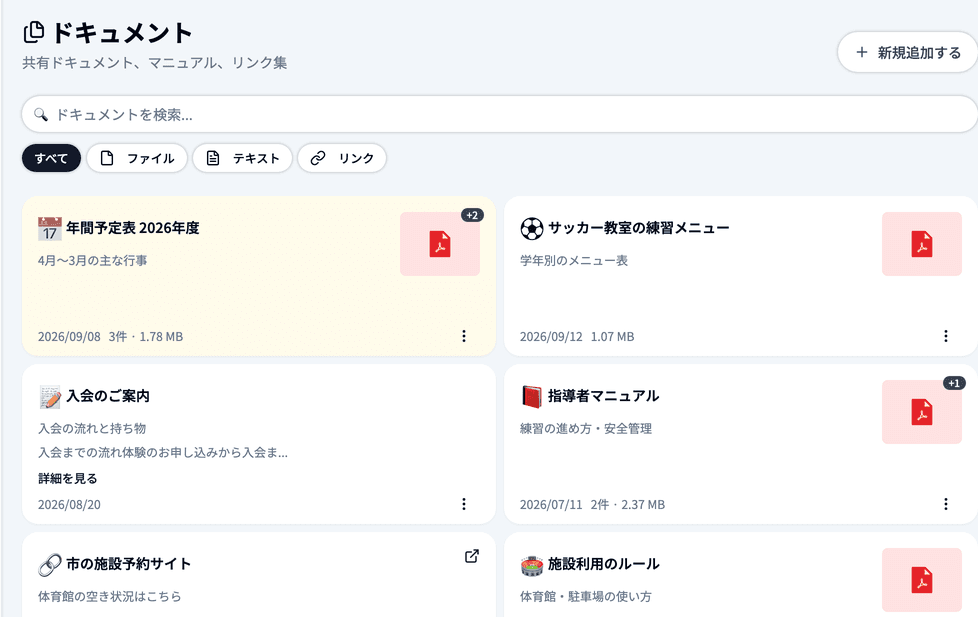
Task: Click the description 4月〜3月の主な行事
Action: click(92, 261)
